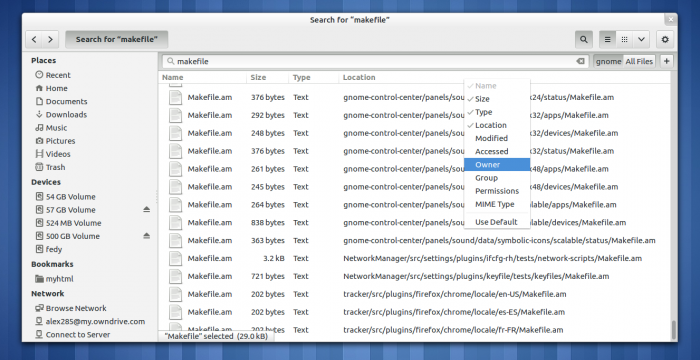Select the 838 bytes Makefile.am file
This screenshot has width=700, height=360.
click(x=414, y=222)
